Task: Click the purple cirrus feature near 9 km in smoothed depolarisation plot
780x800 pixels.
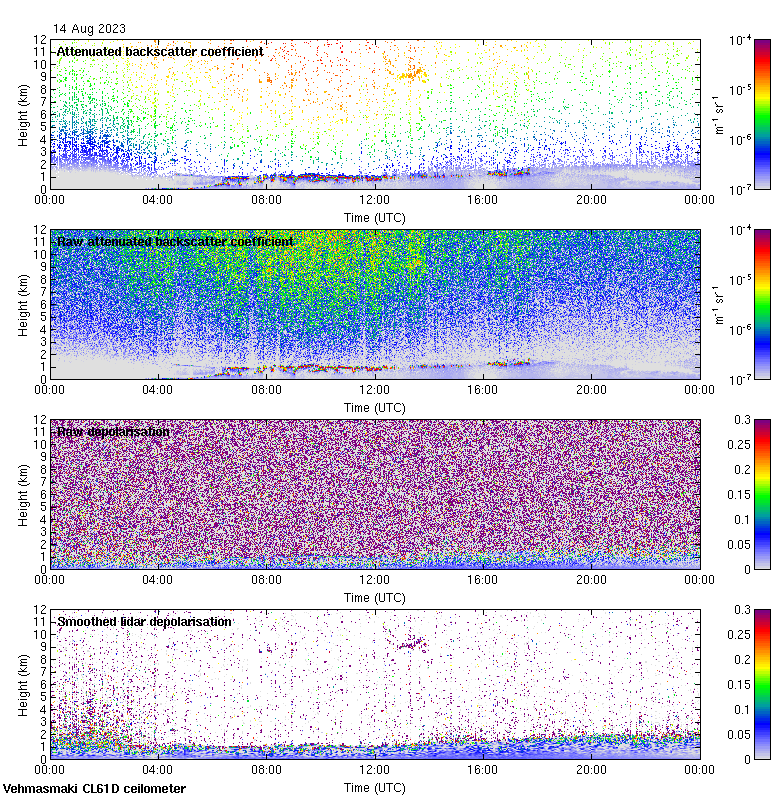Action: pos(413,644)
